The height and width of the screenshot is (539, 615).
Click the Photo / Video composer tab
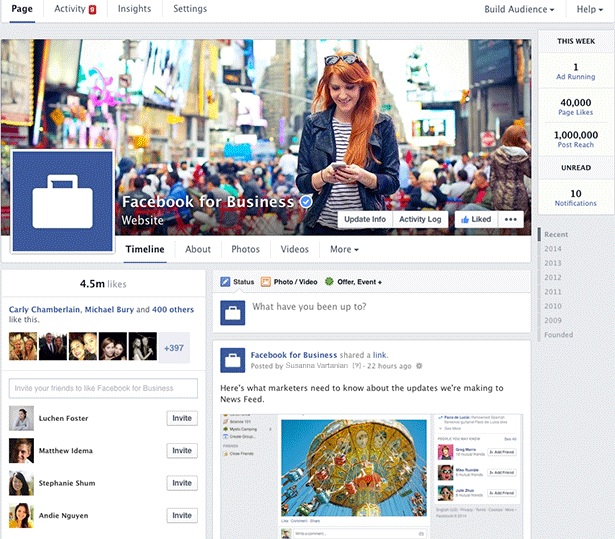pyautogui.click(x=289, y=282)
